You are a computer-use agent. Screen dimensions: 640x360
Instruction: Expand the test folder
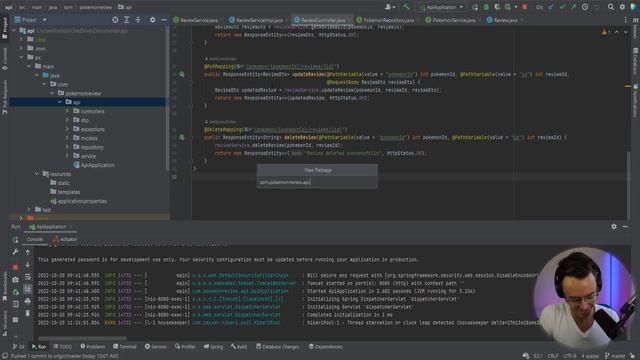[29, 210]
